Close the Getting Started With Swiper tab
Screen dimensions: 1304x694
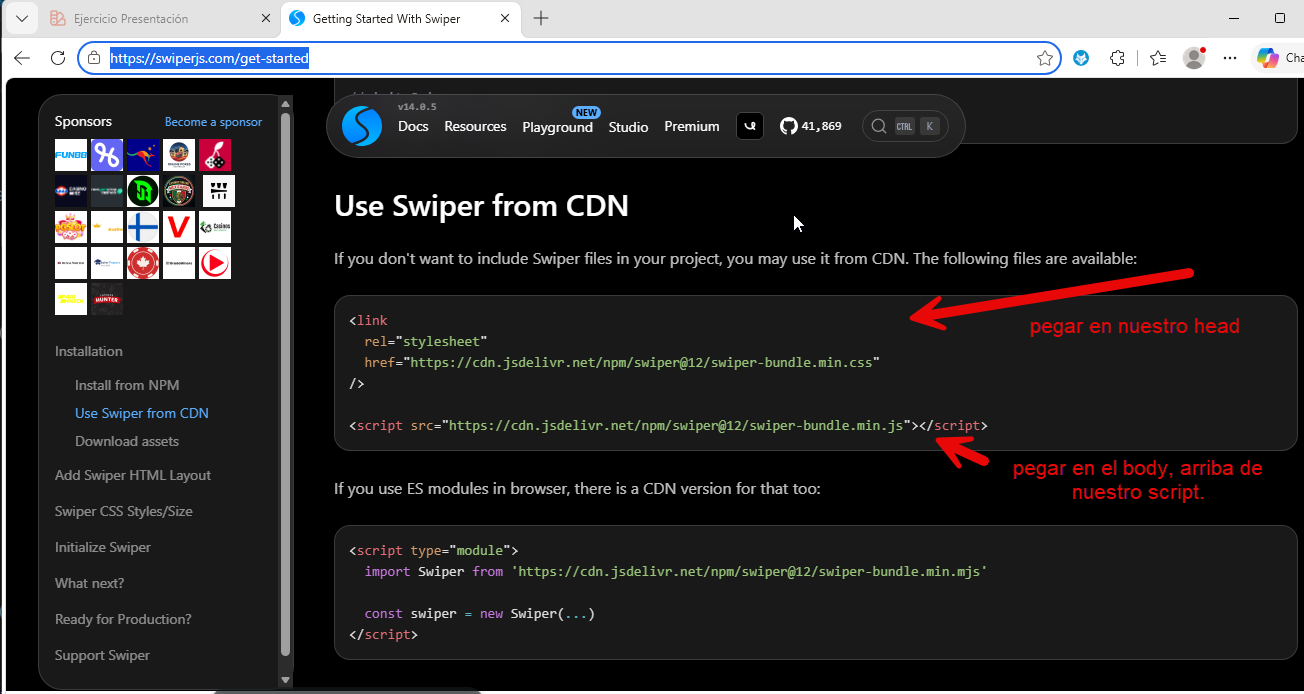coord(506,18)
